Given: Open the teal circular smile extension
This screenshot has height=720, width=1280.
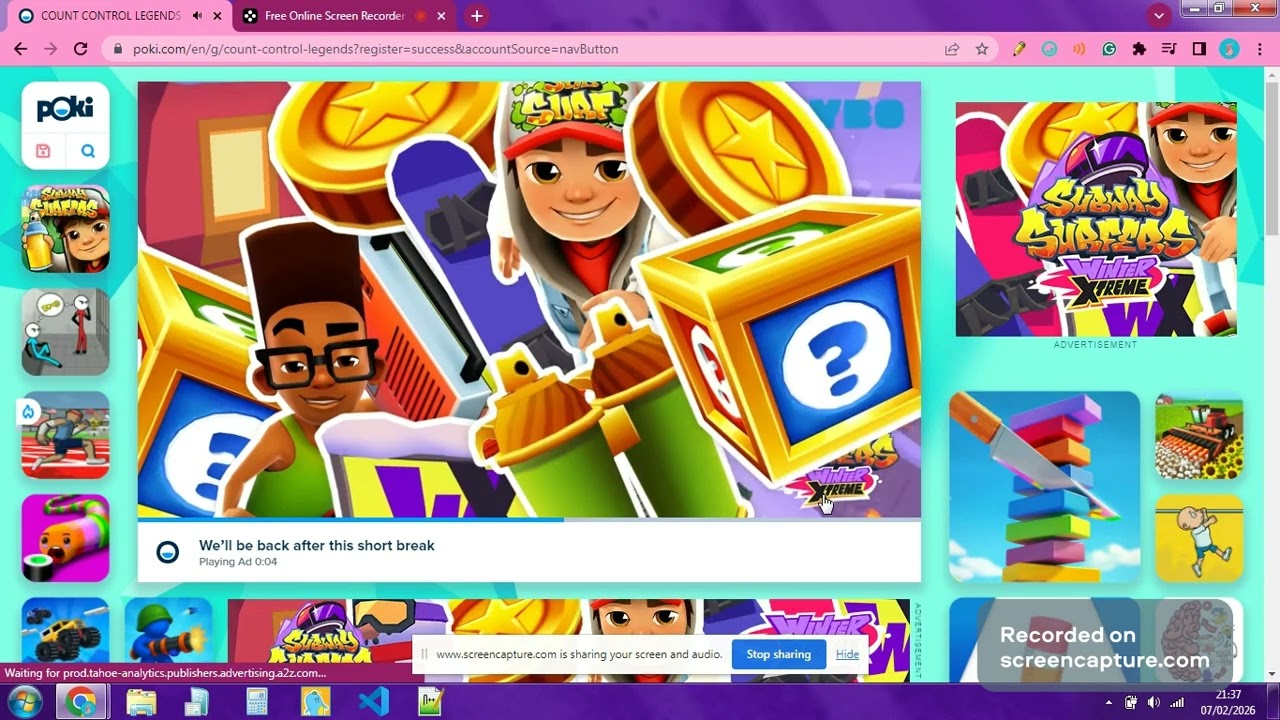Looking at the screenshot, I should 1049,48.
